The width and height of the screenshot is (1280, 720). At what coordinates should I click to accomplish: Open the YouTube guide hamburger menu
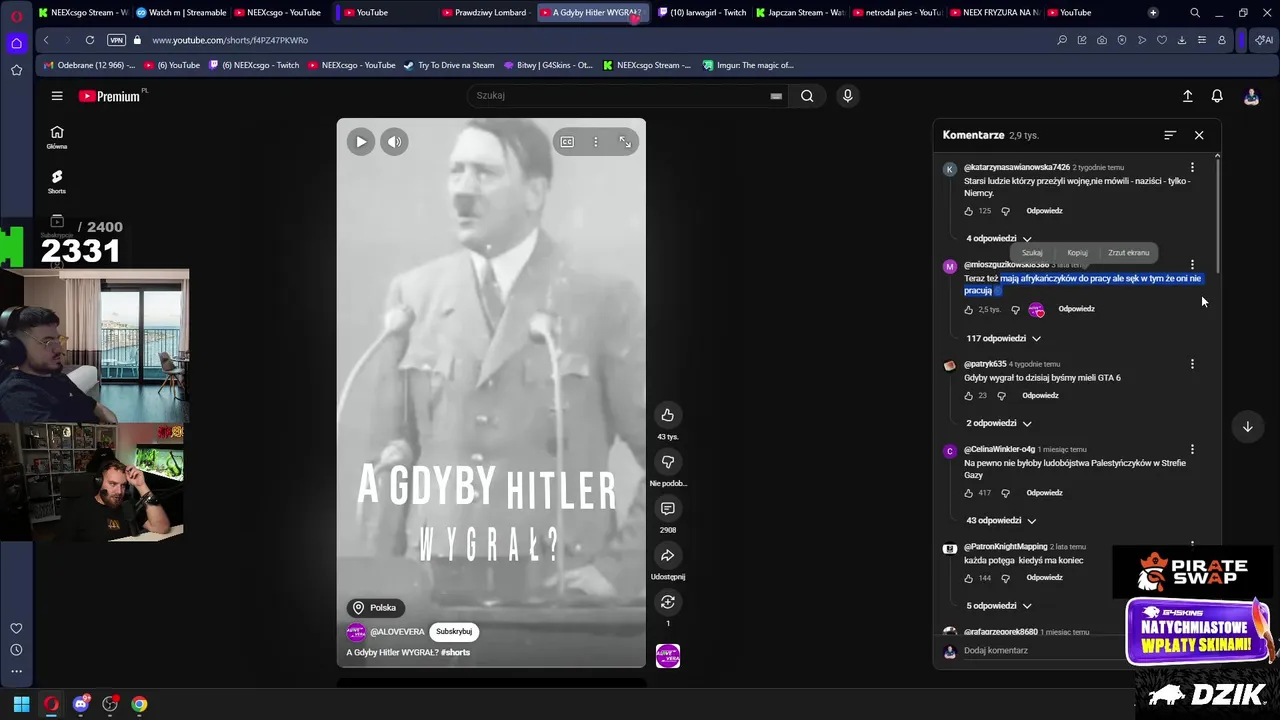(x=57, y=96)
